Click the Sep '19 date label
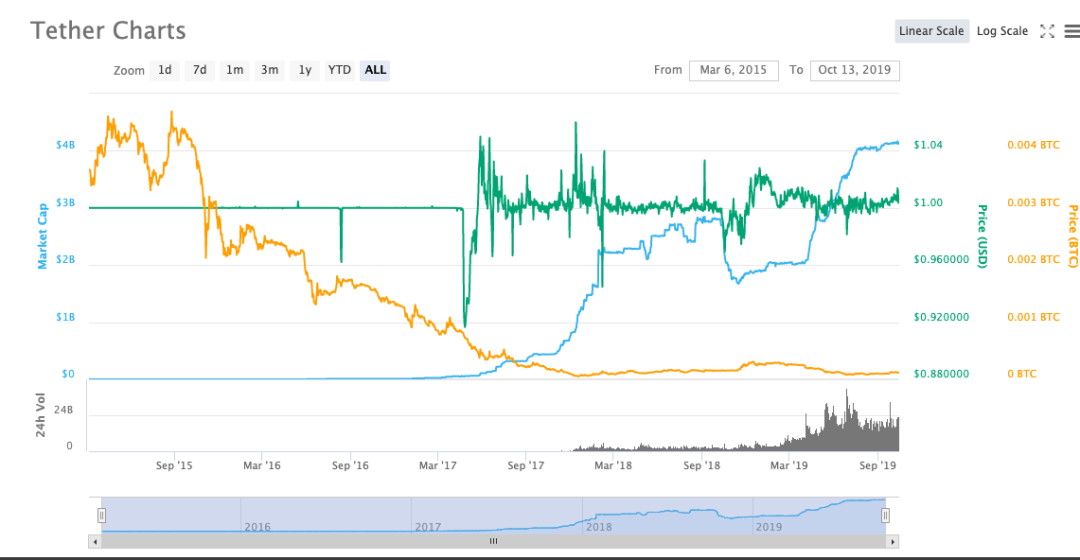The width and height of the screenshot is (1080, 560). click(x=878, y=466)
